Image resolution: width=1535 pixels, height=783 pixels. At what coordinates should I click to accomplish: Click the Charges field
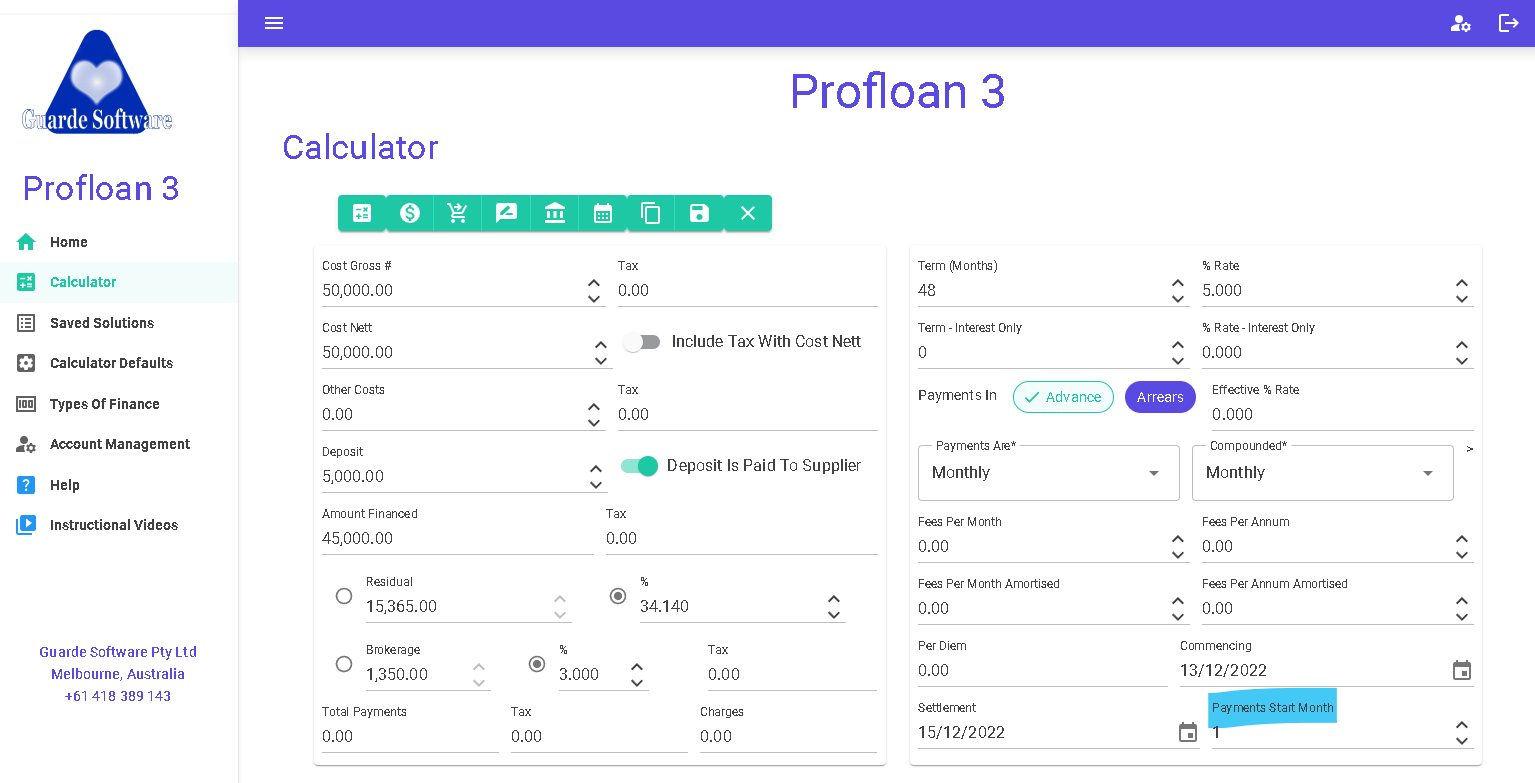pos(788,737)
